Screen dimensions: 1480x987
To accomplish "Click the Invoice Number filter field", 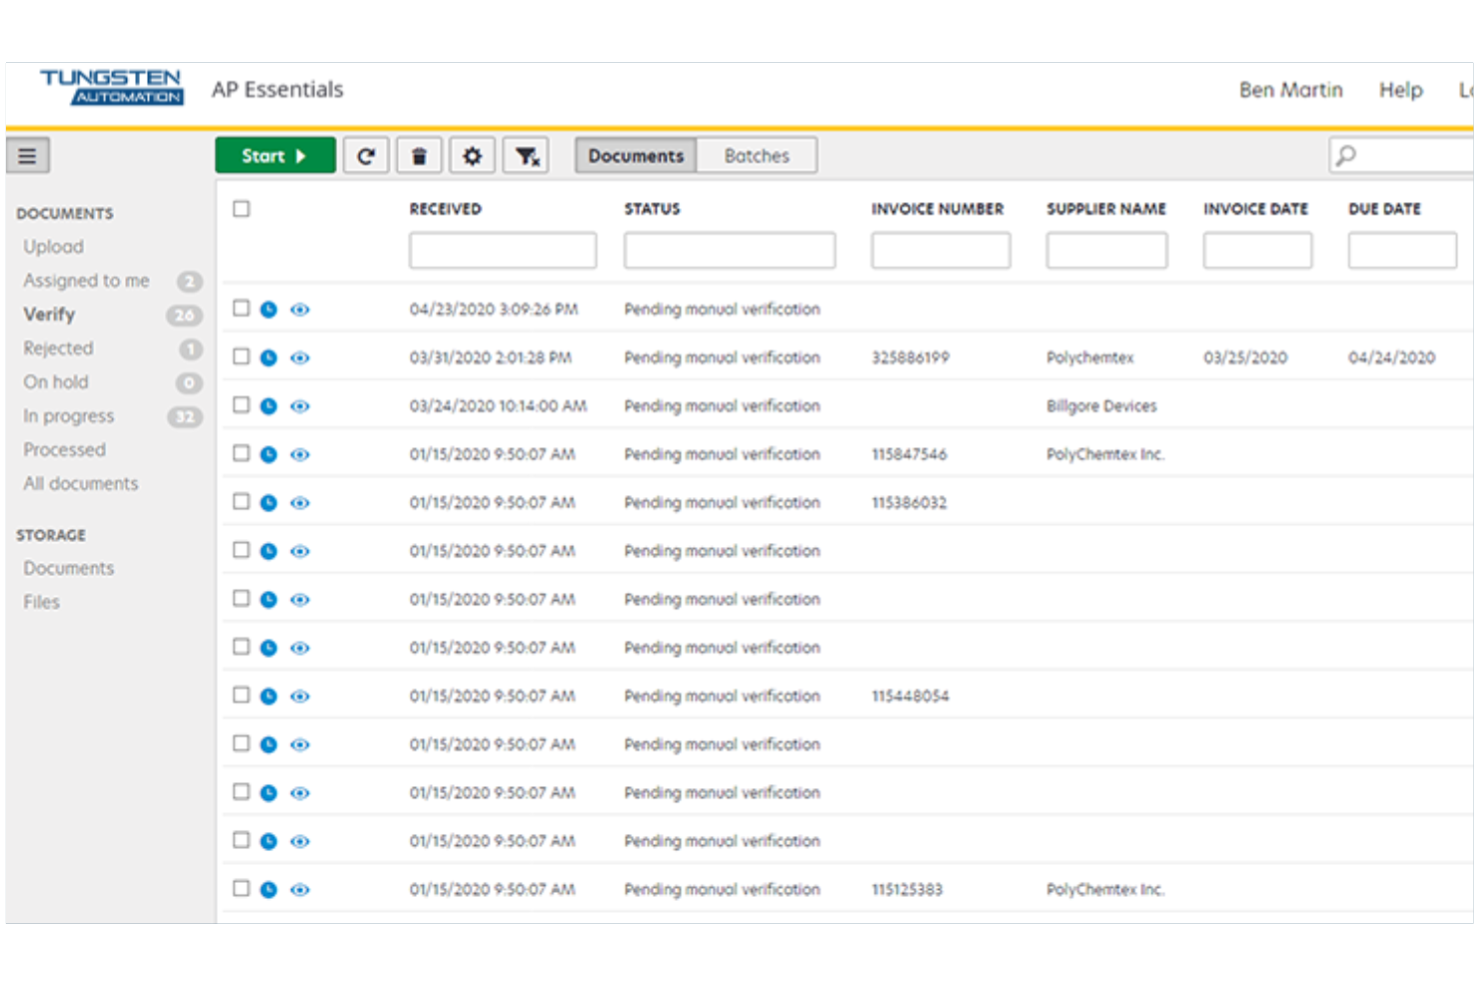I will [x=941, y=250].
